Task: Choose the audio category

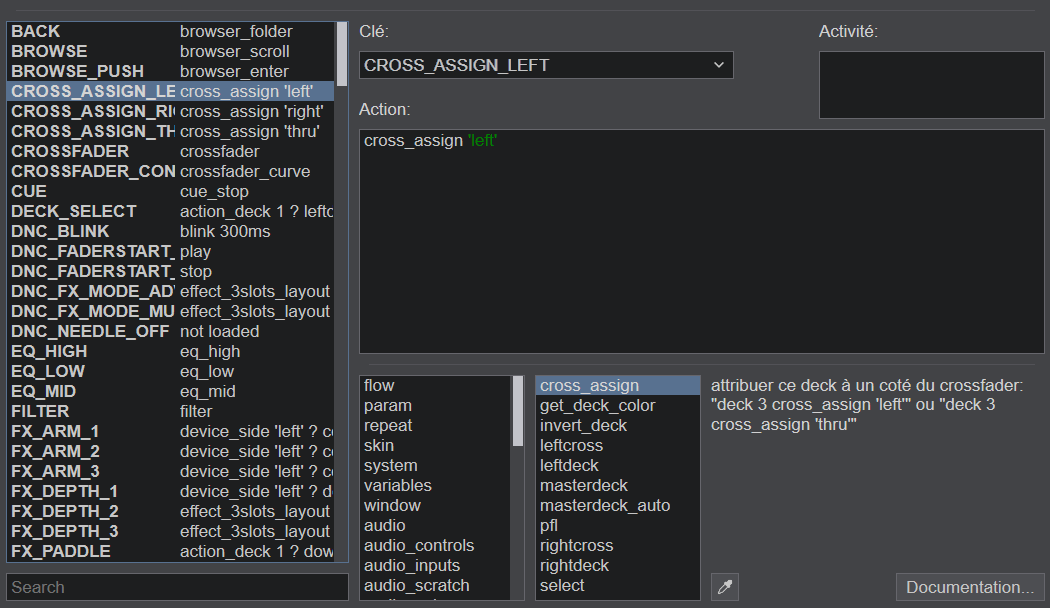Action: 435,526
